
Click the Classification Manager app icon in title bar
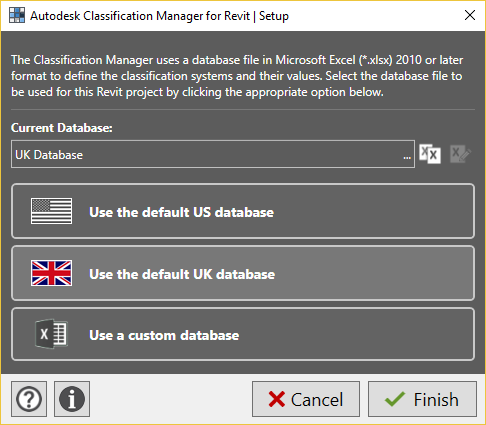click(17, 15)
